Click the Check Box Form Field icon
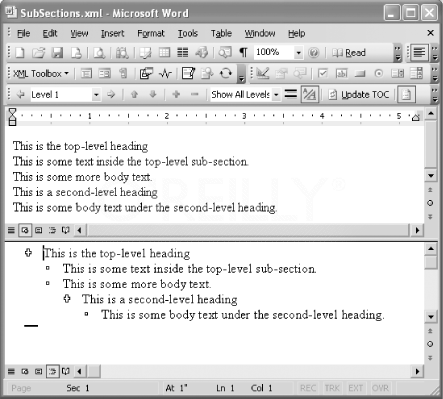Screen dimensions: 443x399 click(322, 73)
